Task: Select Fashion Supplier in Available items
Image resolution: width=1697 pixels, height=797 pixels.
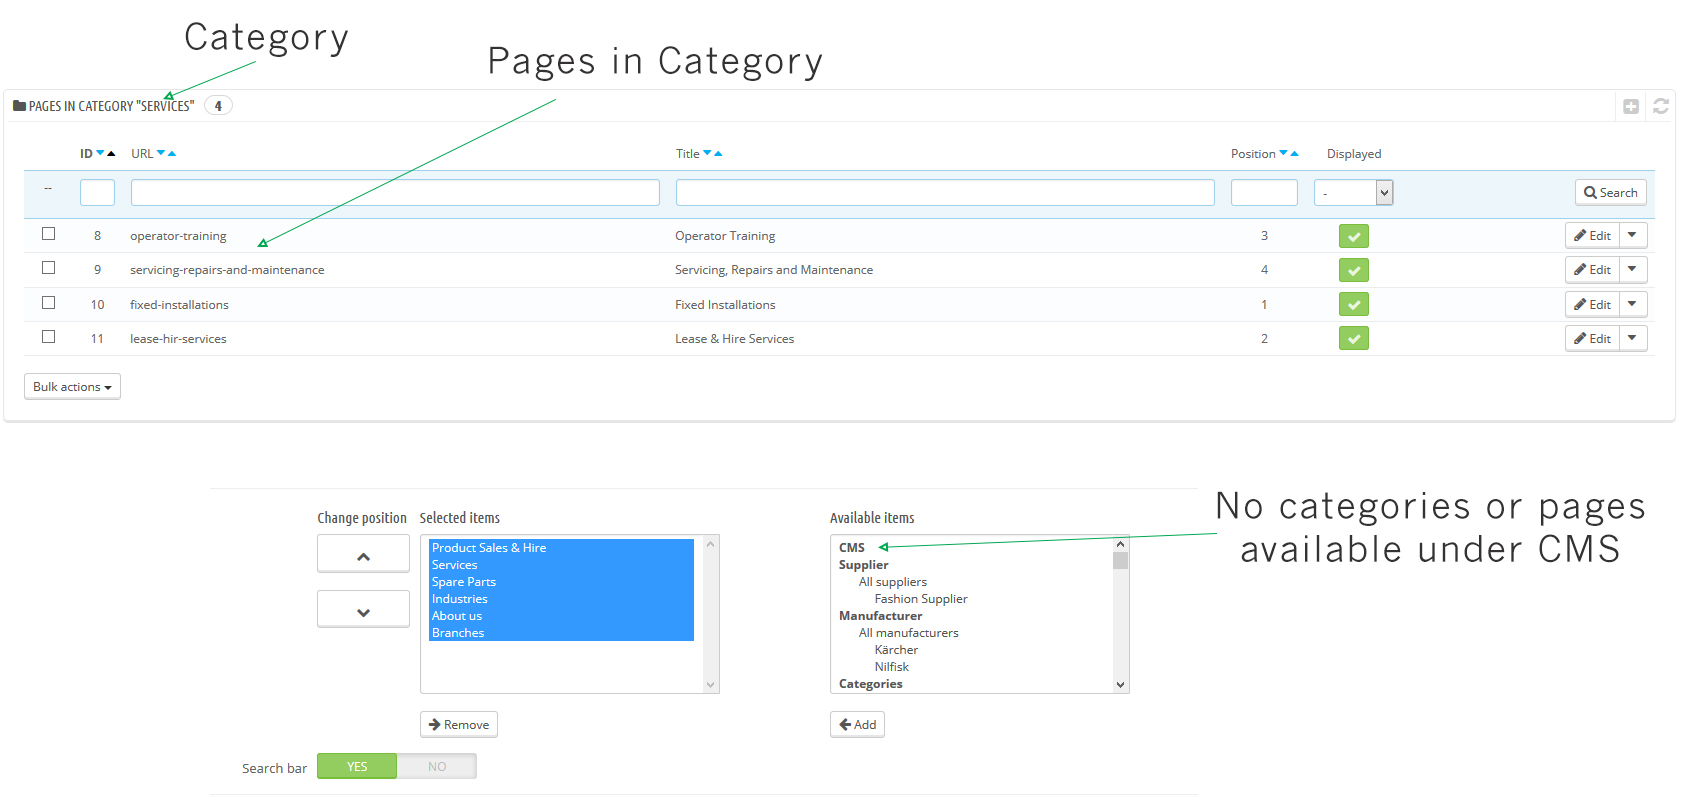Action: pos(921,599)
